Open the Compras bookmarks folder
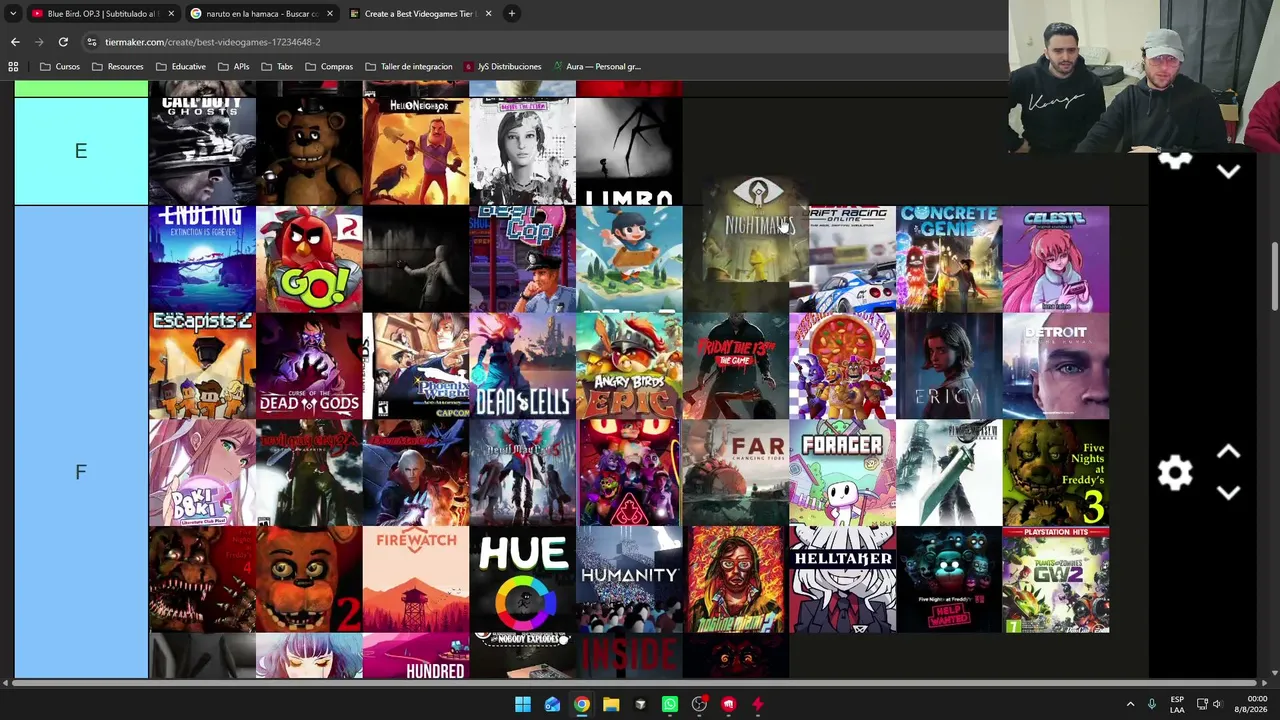This screenshot has height=720, width=1280. click(329, 67)
